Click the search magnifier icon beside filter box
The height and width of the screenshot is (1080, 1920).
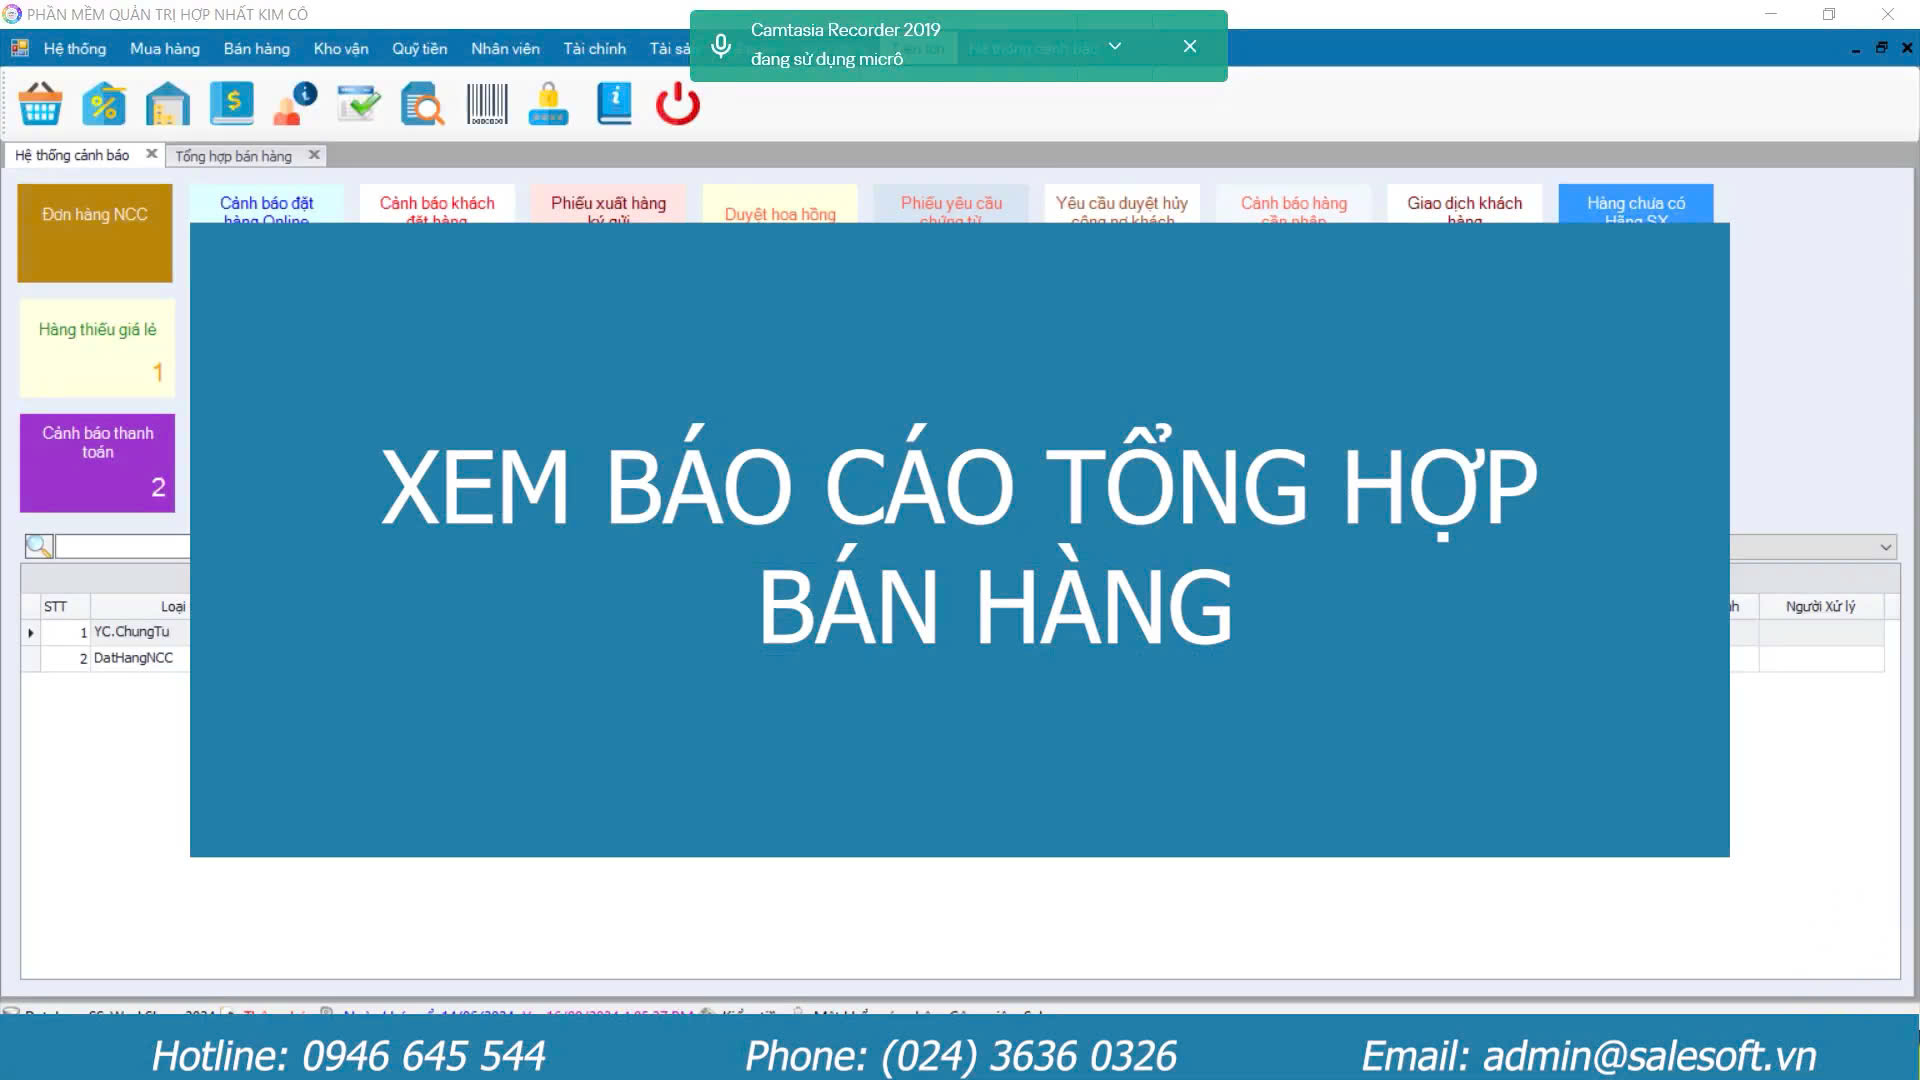[39, 546]
